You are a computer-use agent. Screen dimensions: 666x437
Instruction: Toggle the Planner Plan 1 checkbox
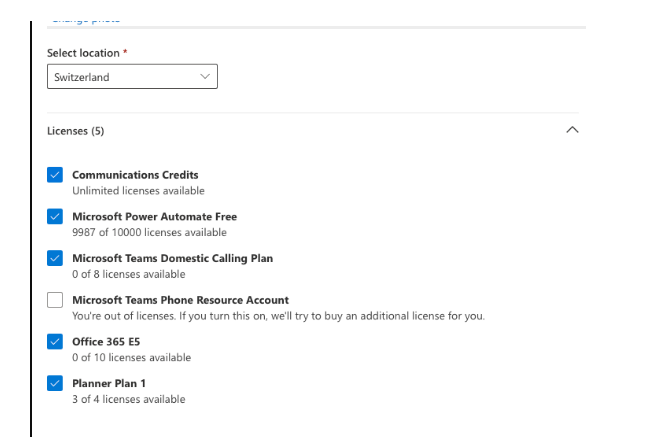pos(55,383)
